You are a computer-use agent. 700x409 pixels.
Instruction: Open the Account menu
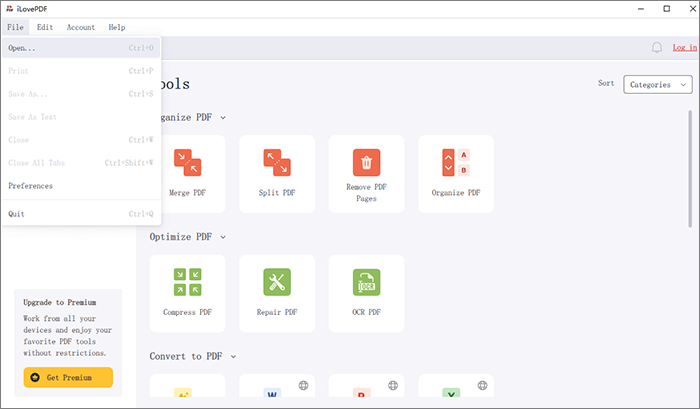(x=81, y=27)
